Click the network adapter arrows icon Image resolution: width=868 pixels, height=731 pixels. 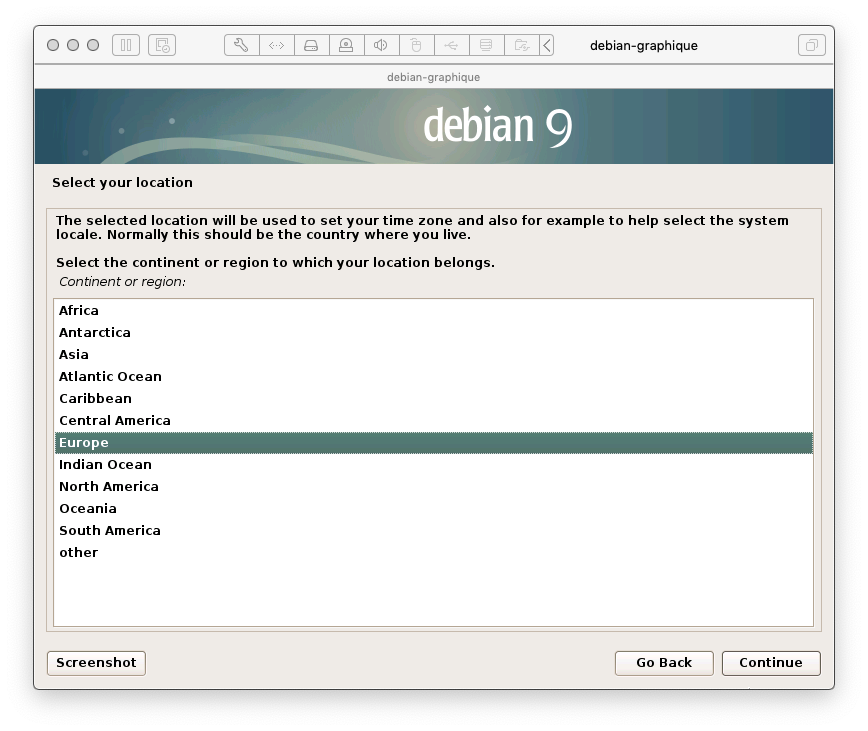point(277,45)
